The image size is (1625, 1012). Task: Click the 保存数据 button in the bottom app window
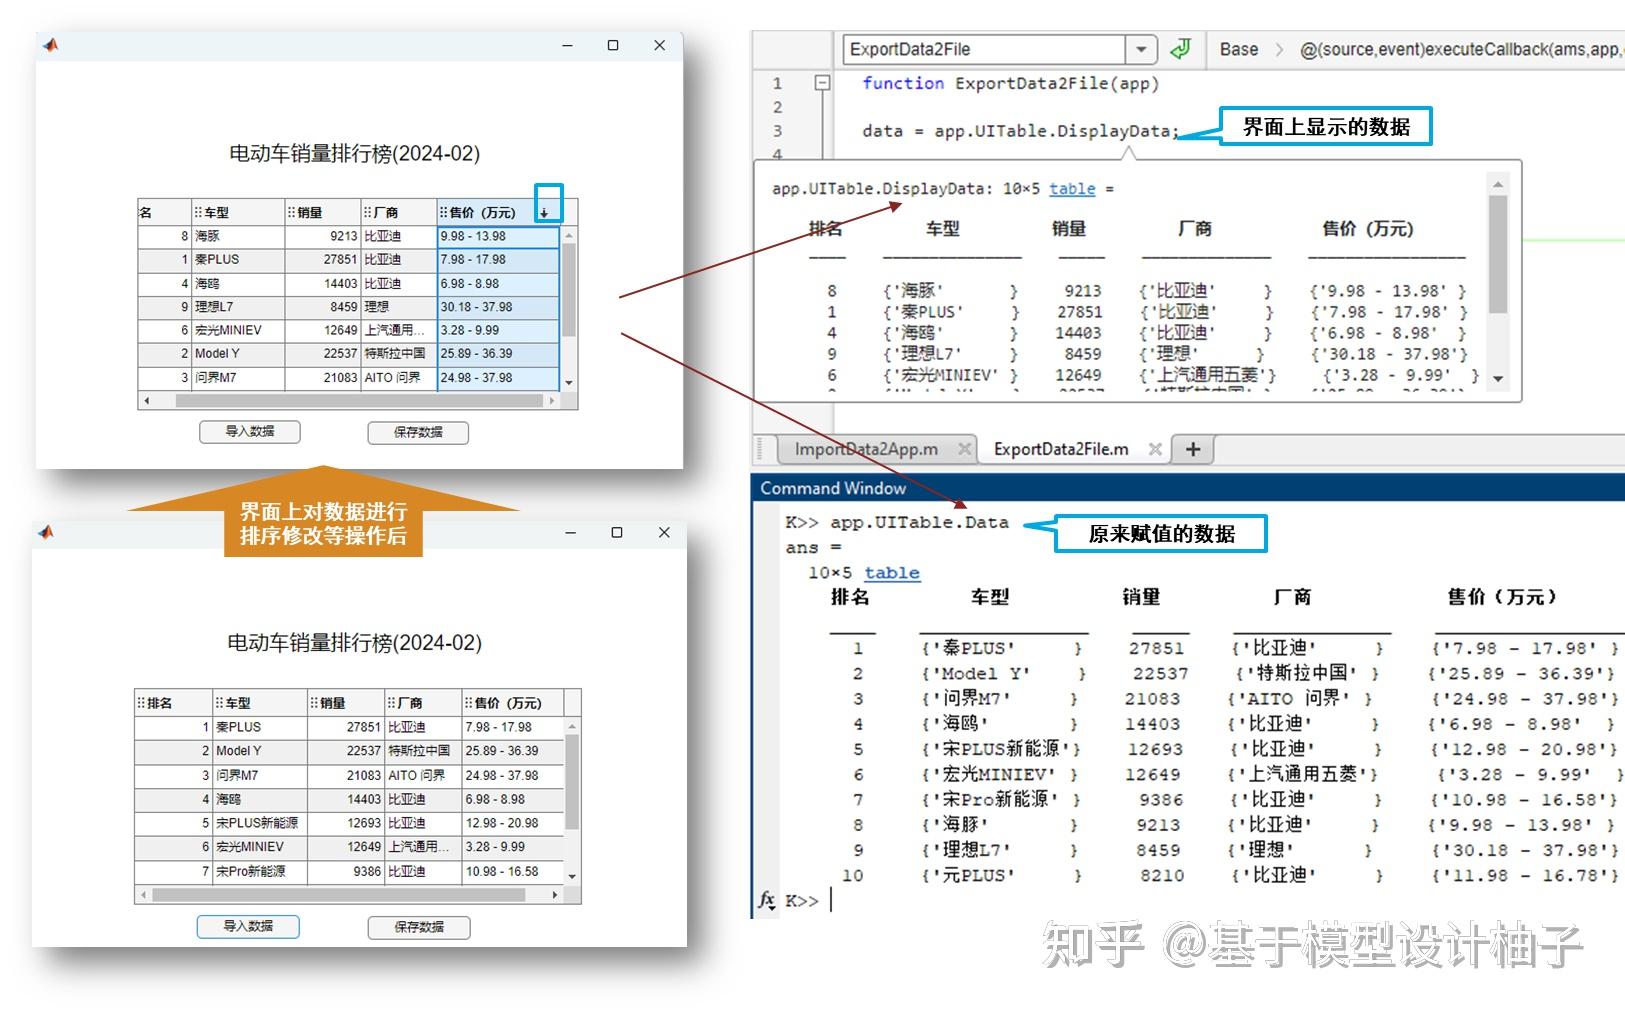pos(418,926)
